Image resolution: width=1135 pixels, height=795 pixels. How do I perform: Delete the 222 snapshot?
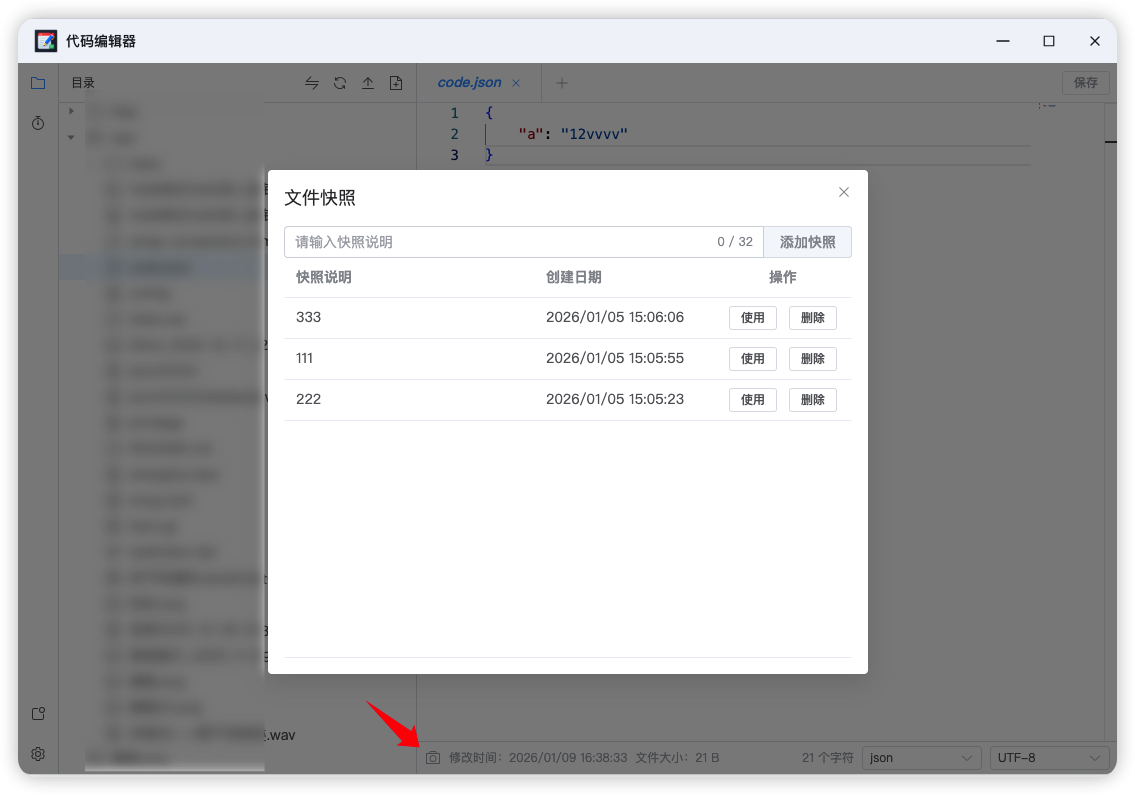pos(813,400)
